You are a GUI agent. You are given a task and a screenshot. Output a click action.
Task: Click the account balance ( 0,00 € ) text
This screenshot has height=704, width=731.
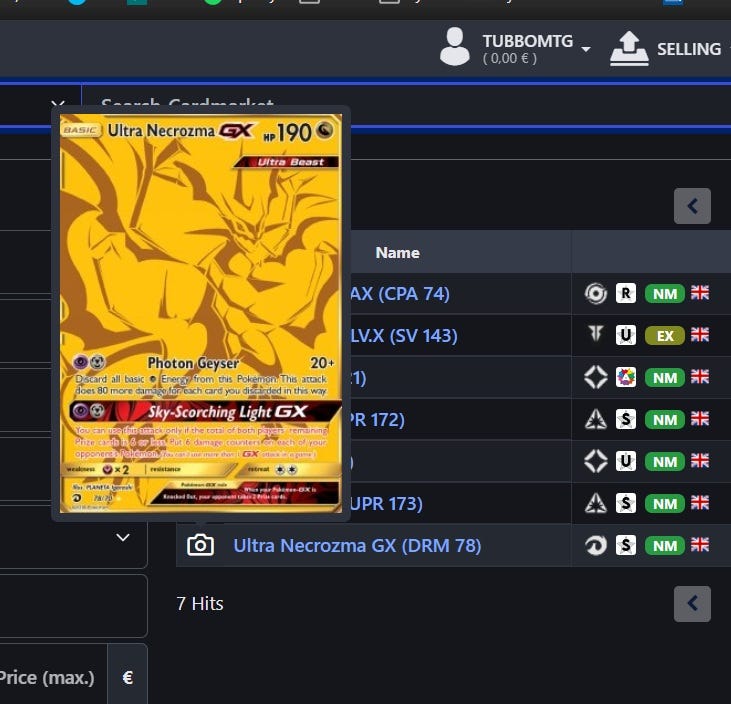click(x=510, y=59)
